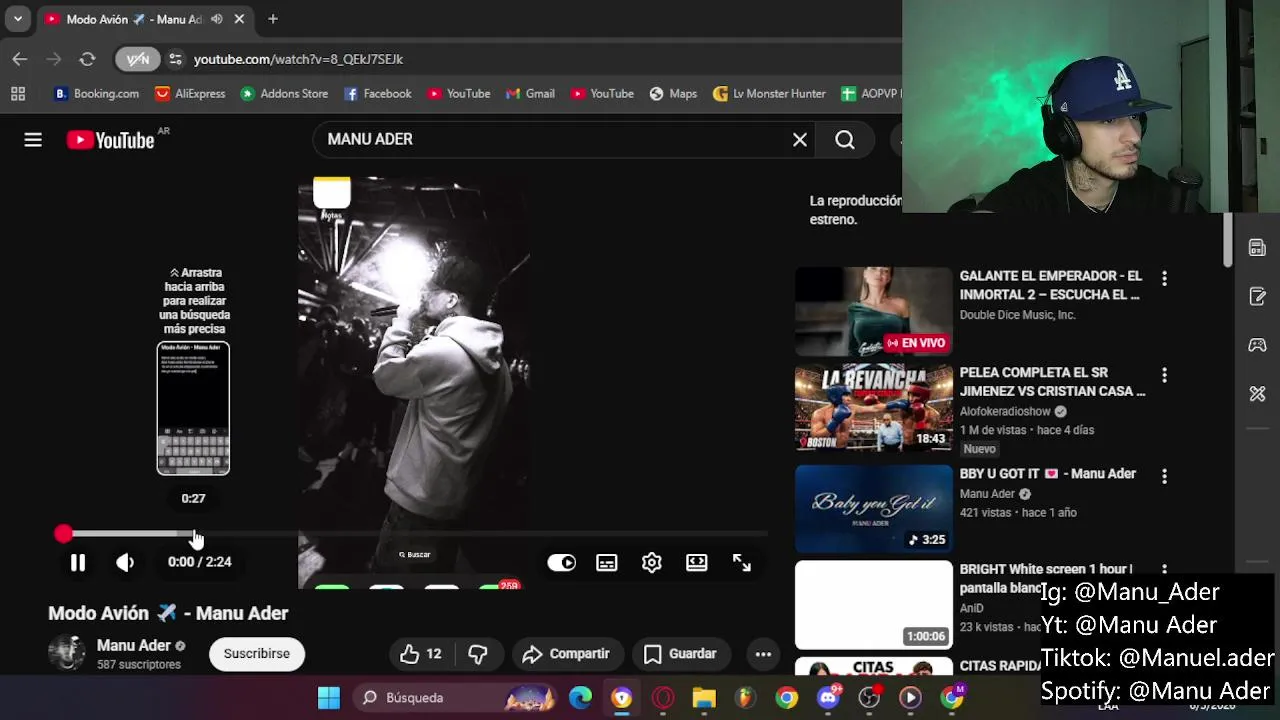Open more actions menu beside Guardar
The height and width of the screenshot is (720, 1280).
763,654
